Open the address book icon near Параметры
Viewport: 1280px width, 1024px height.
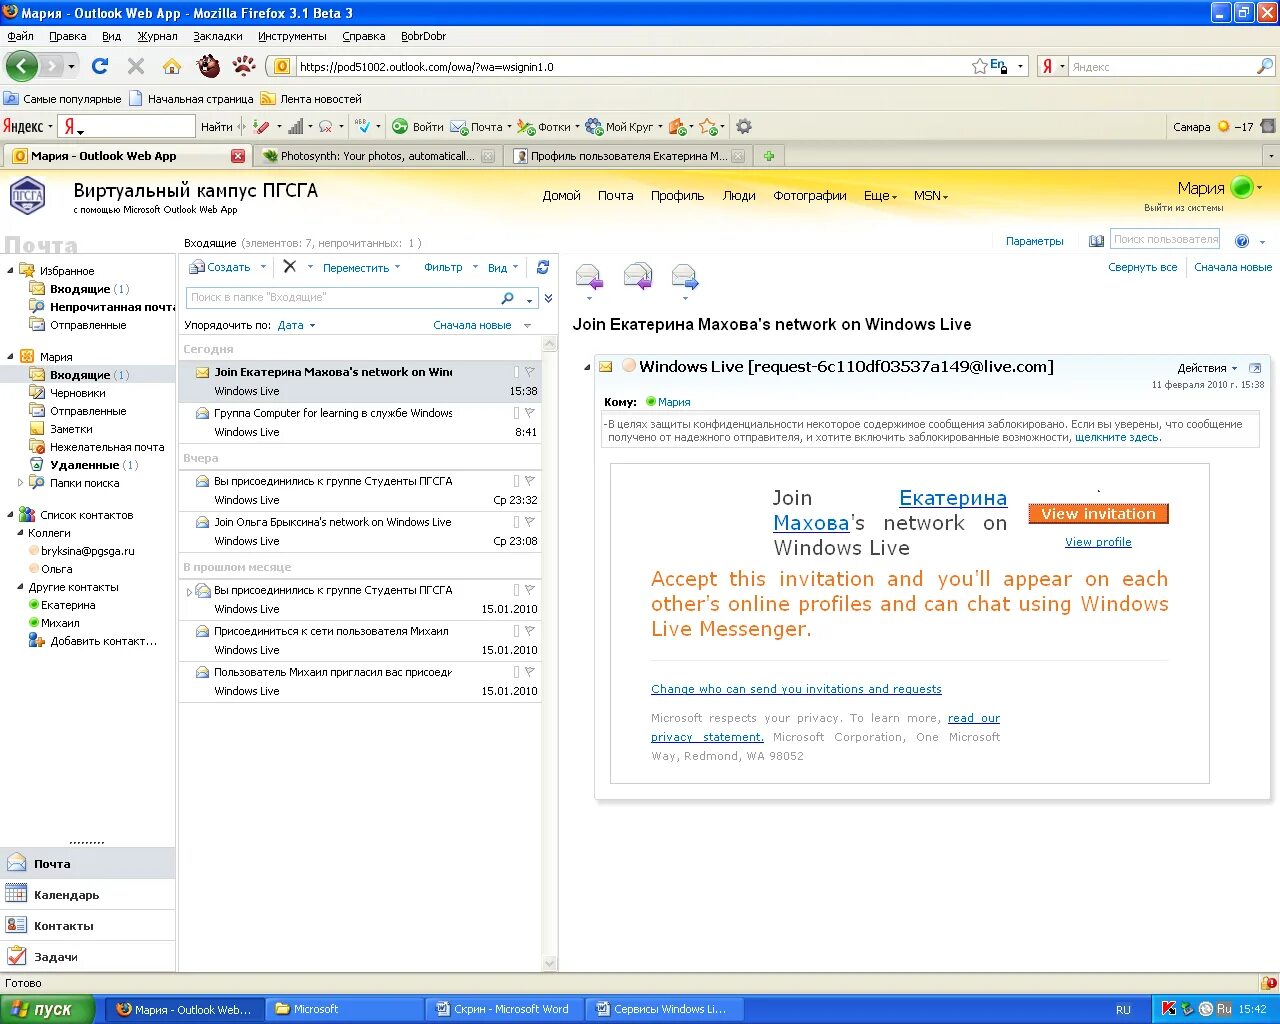(x=1097, y=241)
